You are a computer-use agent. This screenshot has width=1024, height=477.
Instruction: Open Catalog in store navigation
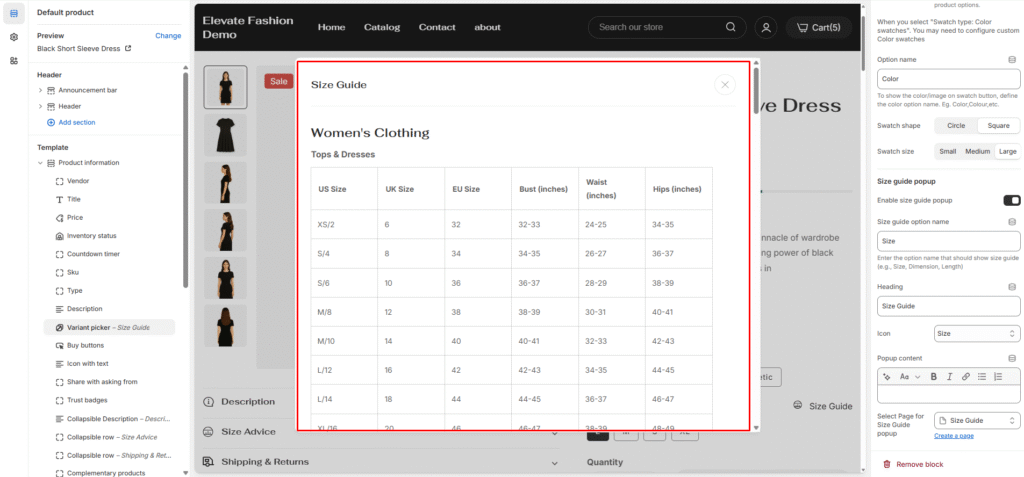tap(382, 27)
